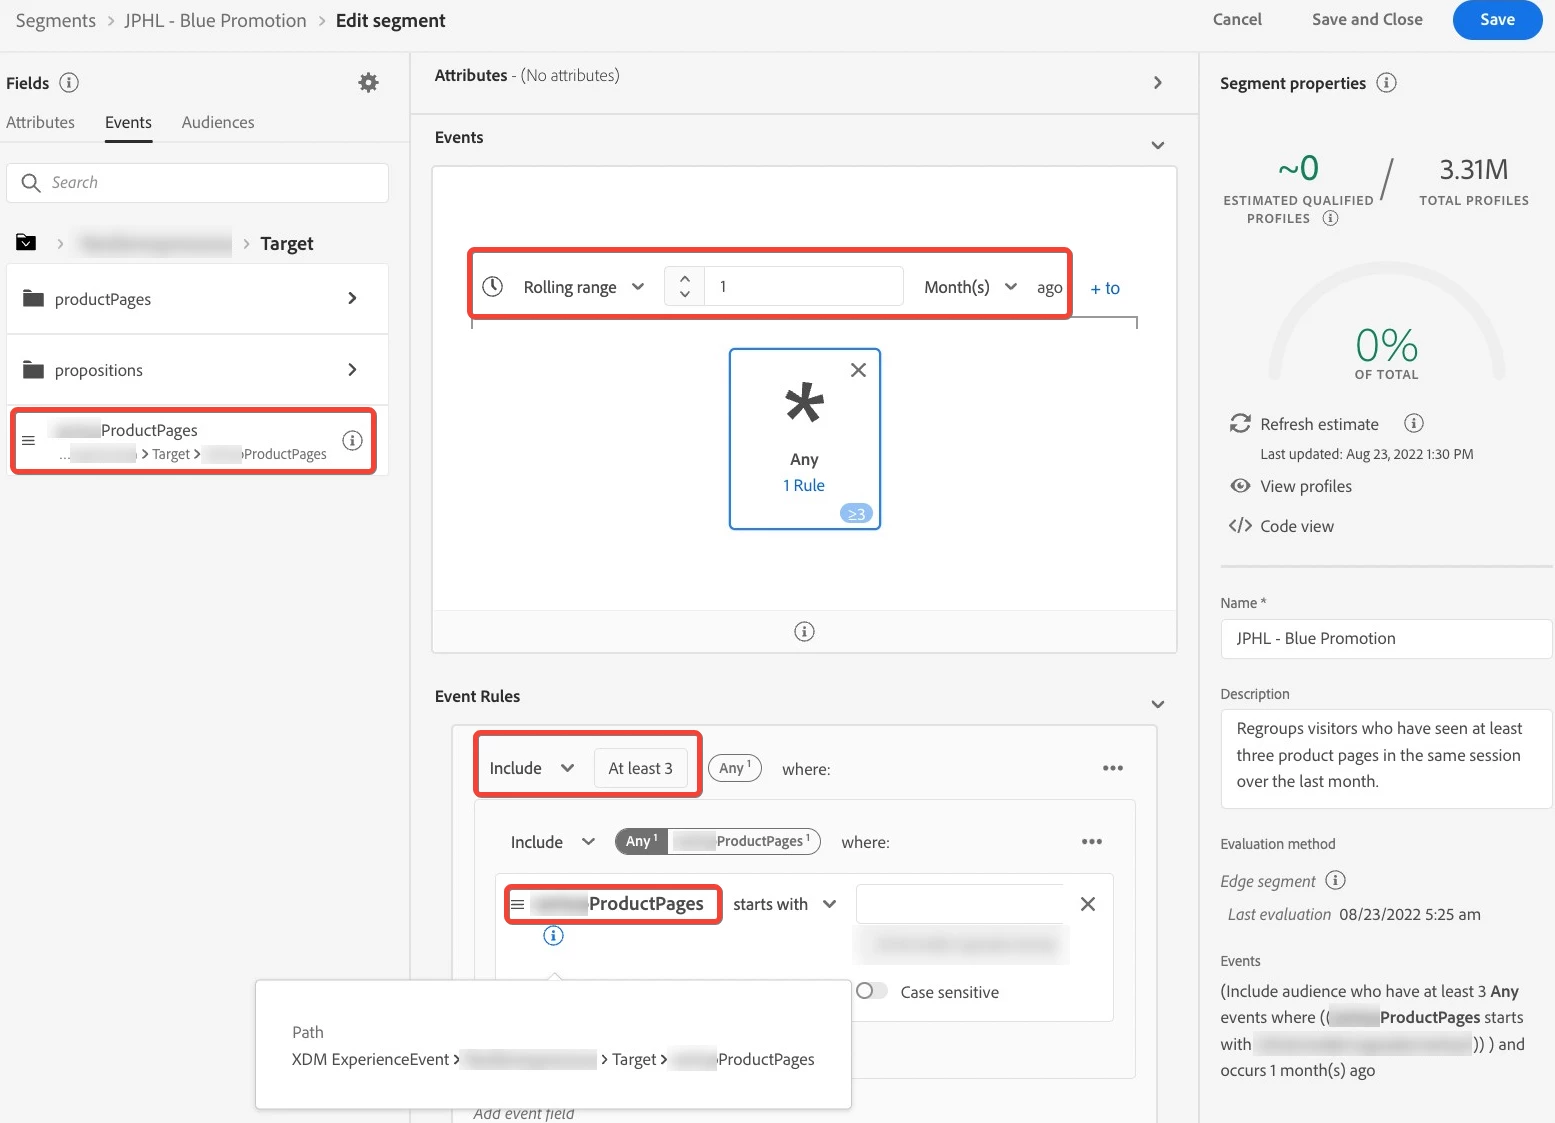Expand the Attributes section chevron
1555x1123 pixels.
1158,83
